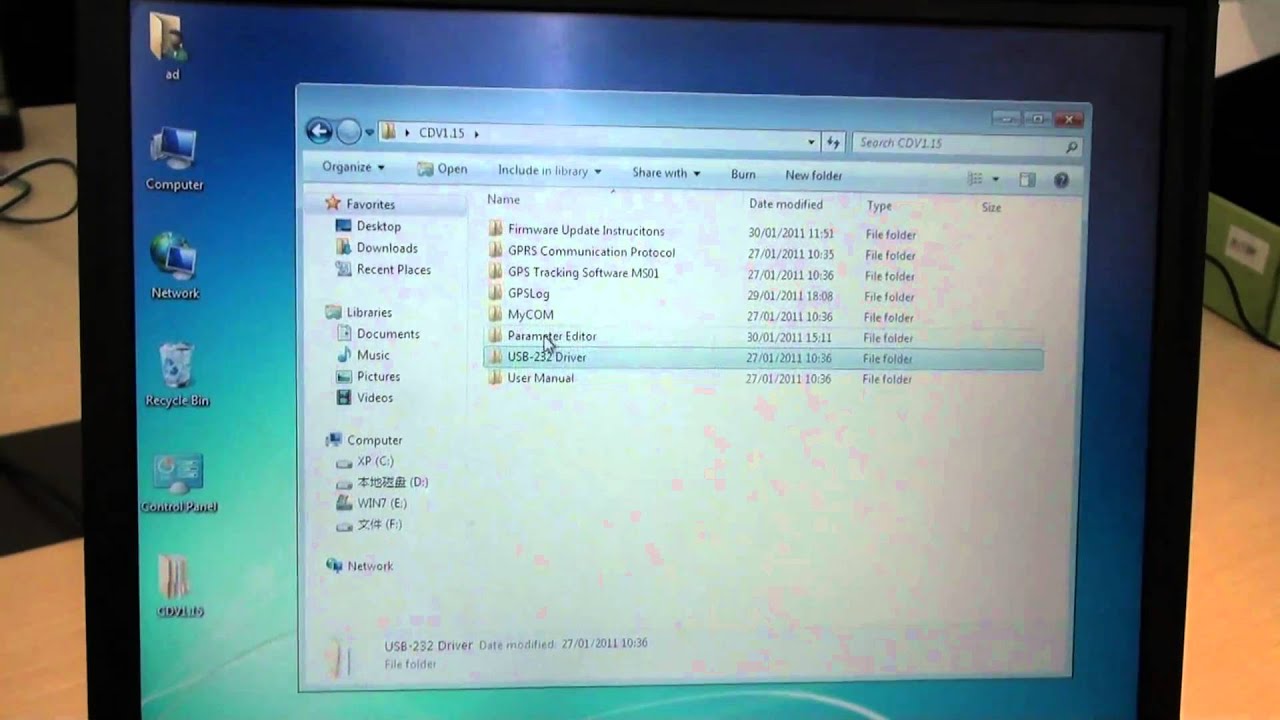Open the Organize menu
Image resolution: width=1280 pixels, height=720 pixels.
pos(353,167)
